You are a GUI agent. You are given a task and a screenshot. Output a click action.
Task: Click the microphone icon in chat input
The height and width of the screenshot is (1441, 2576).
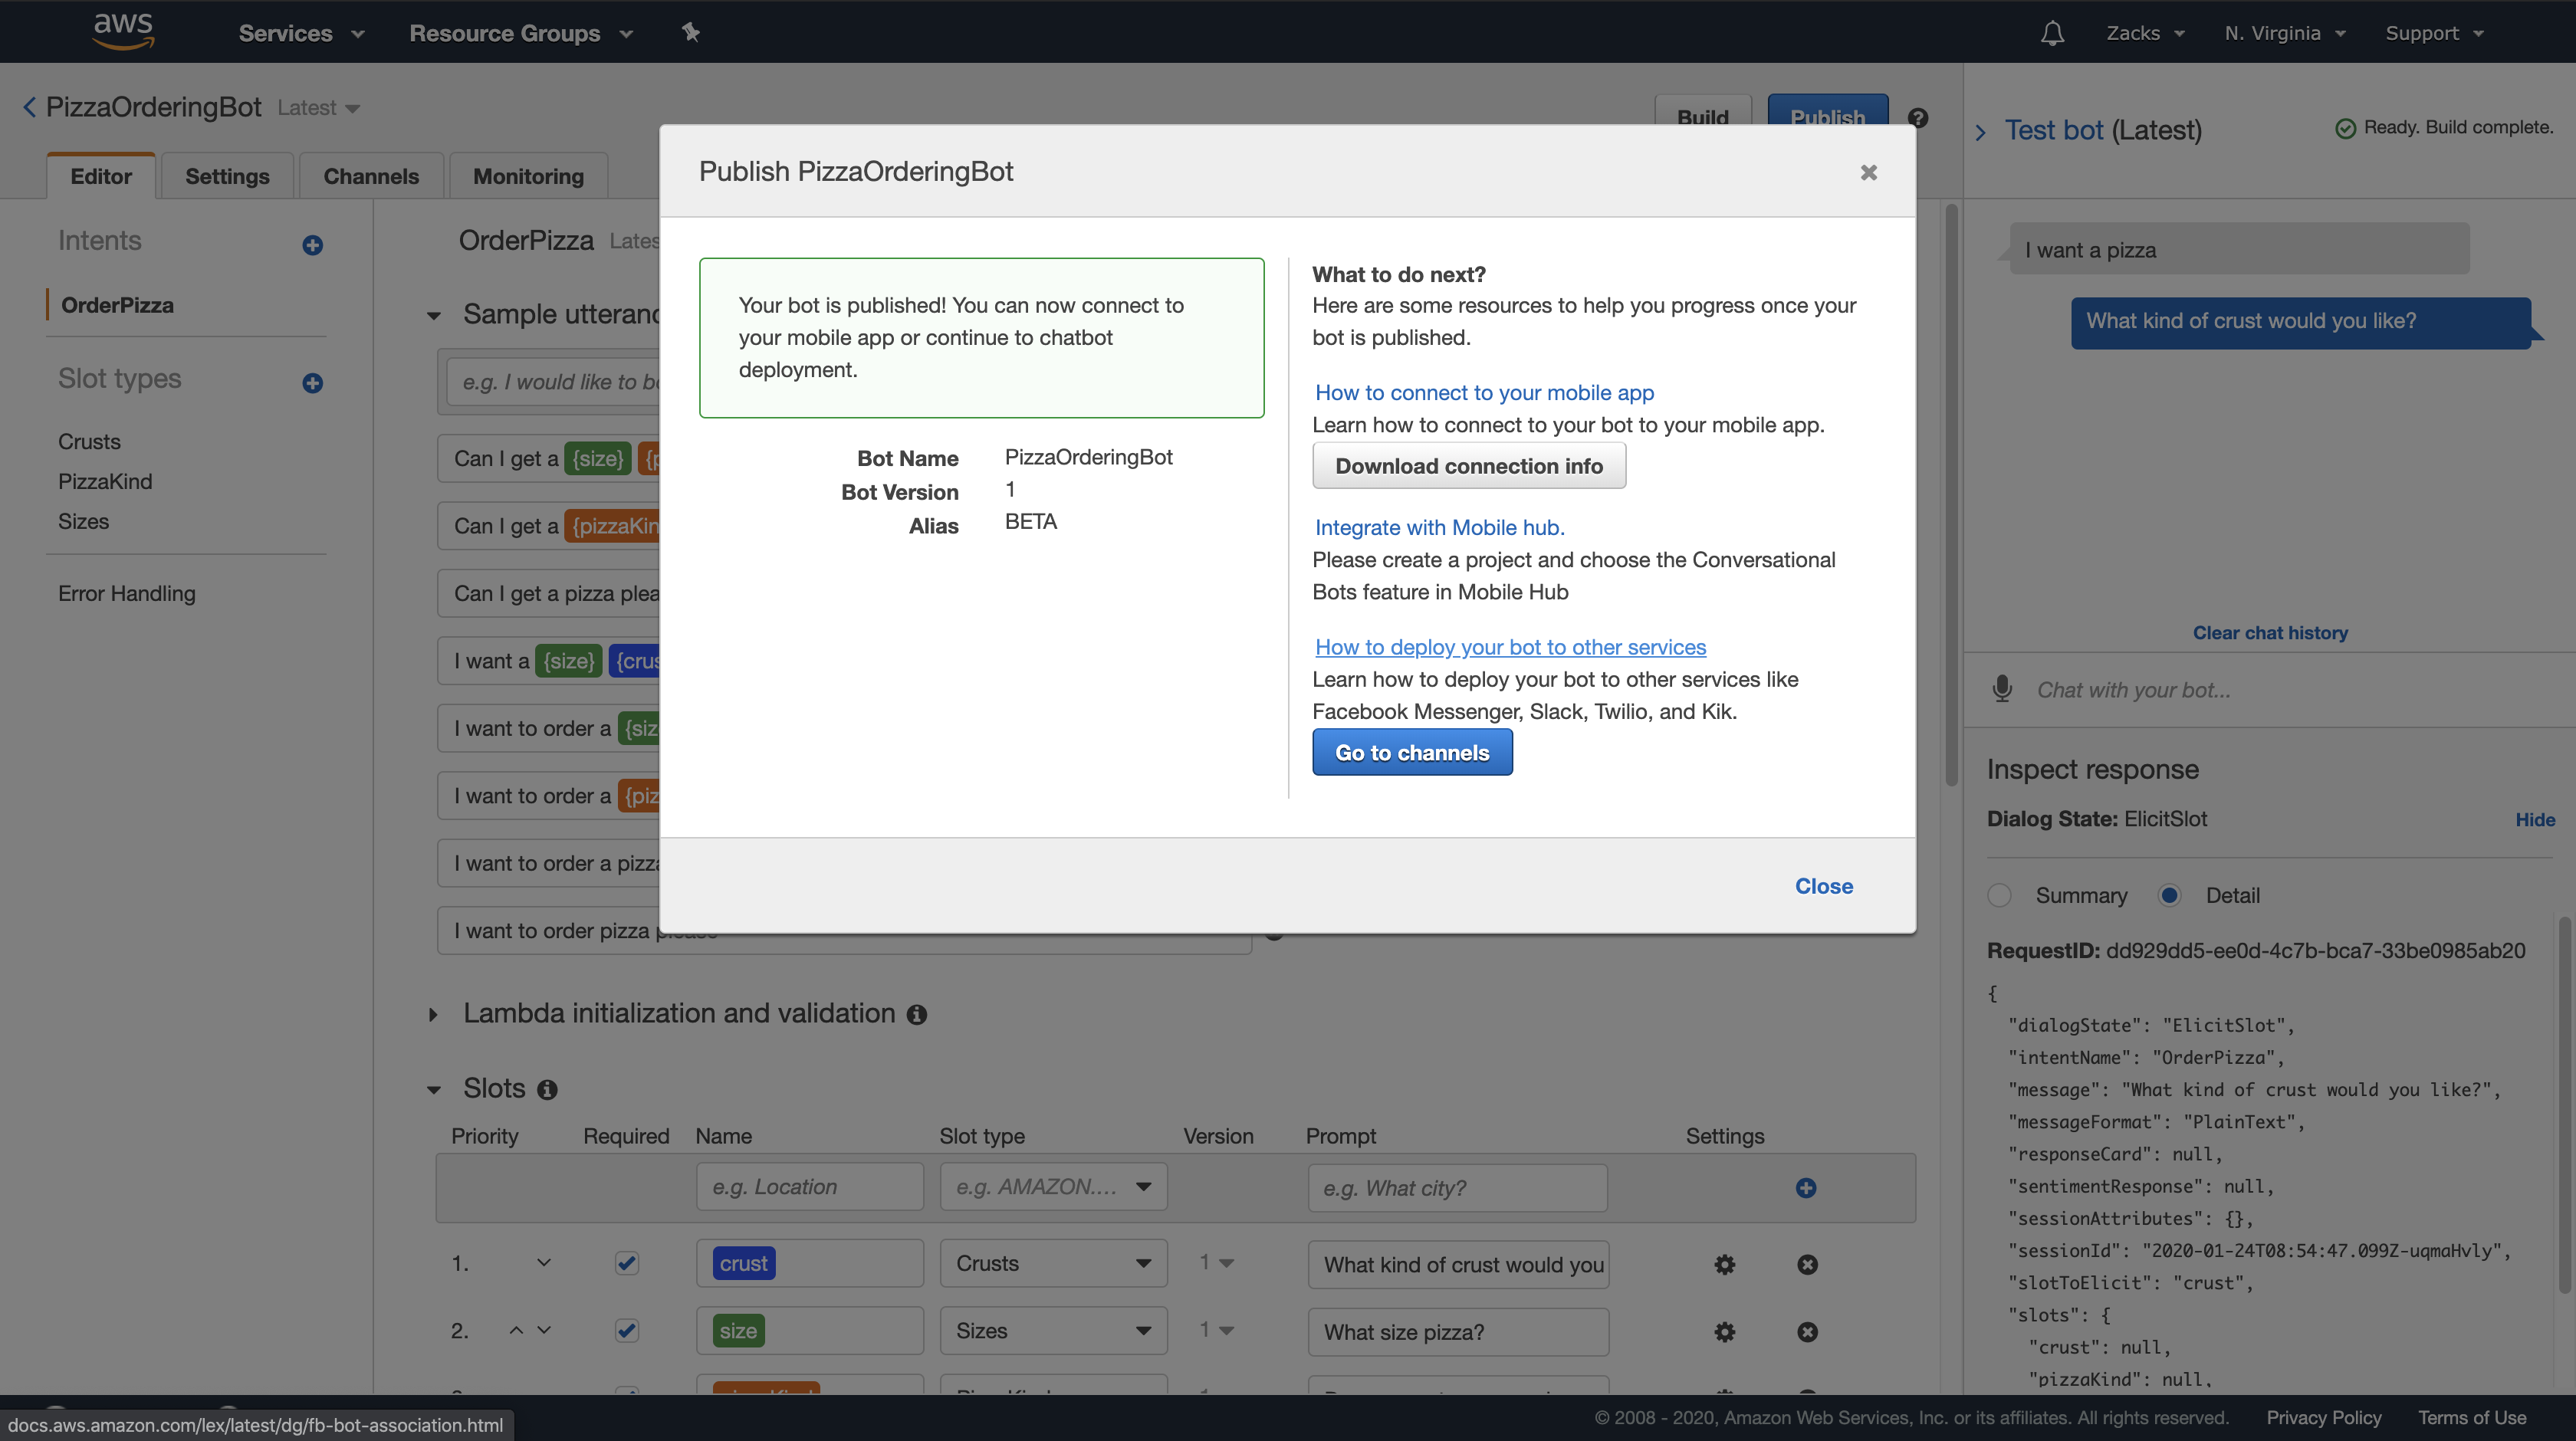tap(2002, 689)
